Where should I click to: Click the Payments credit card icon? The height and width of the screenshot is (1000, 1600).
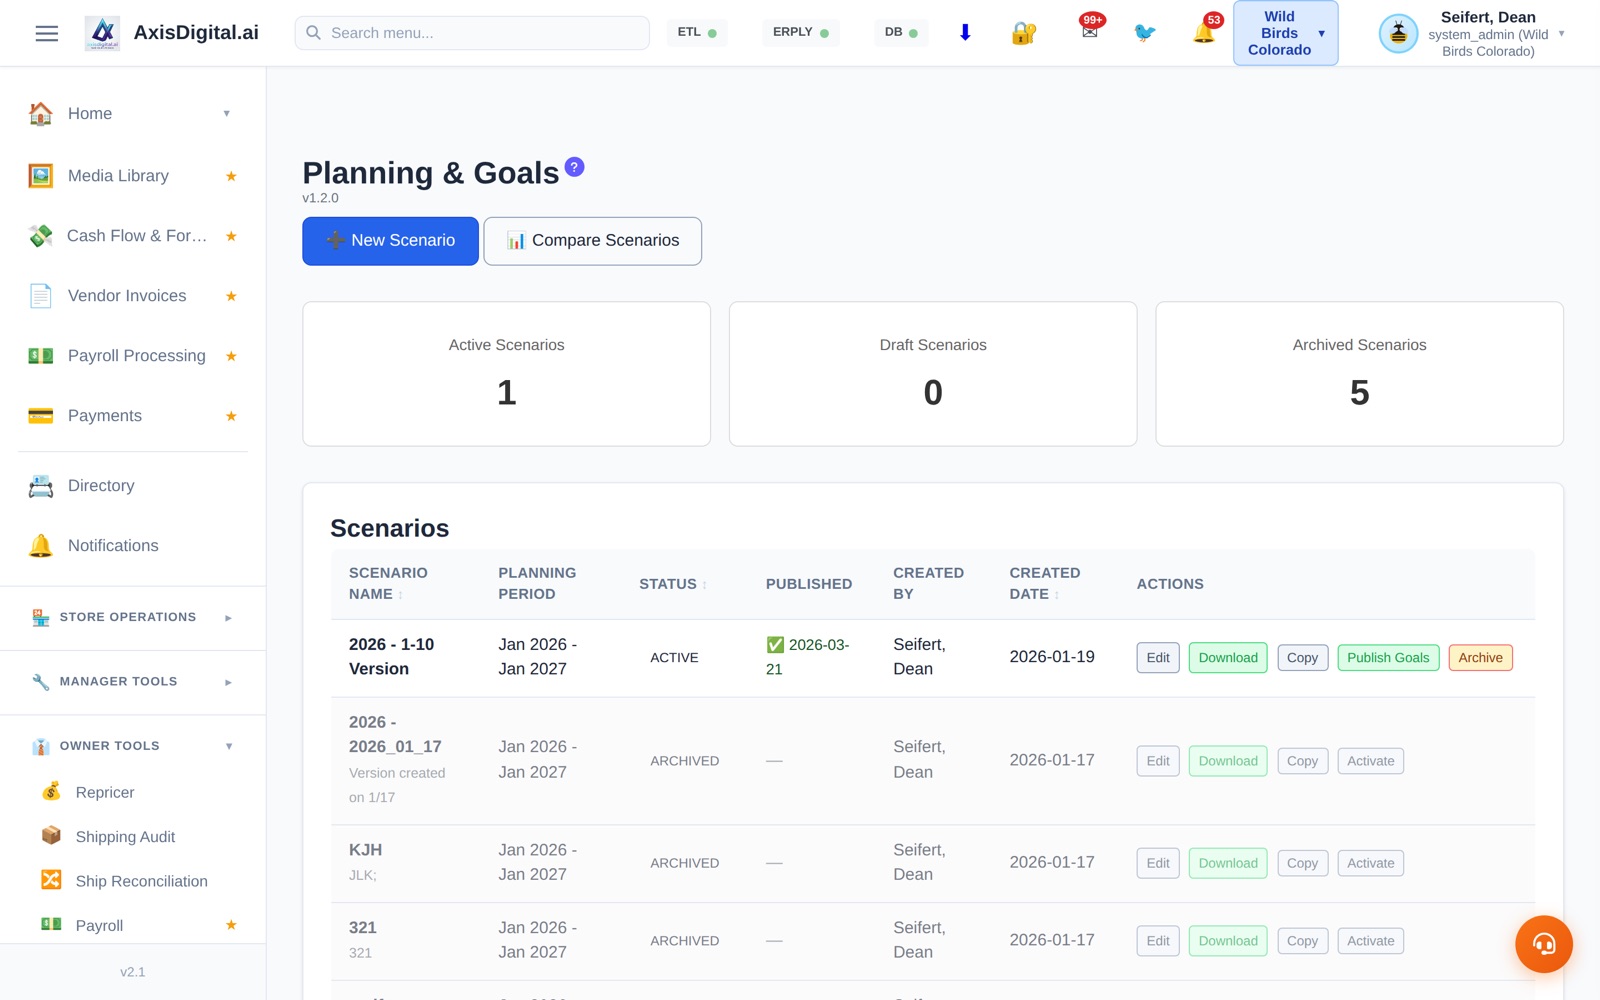click(x=41, y=416)
